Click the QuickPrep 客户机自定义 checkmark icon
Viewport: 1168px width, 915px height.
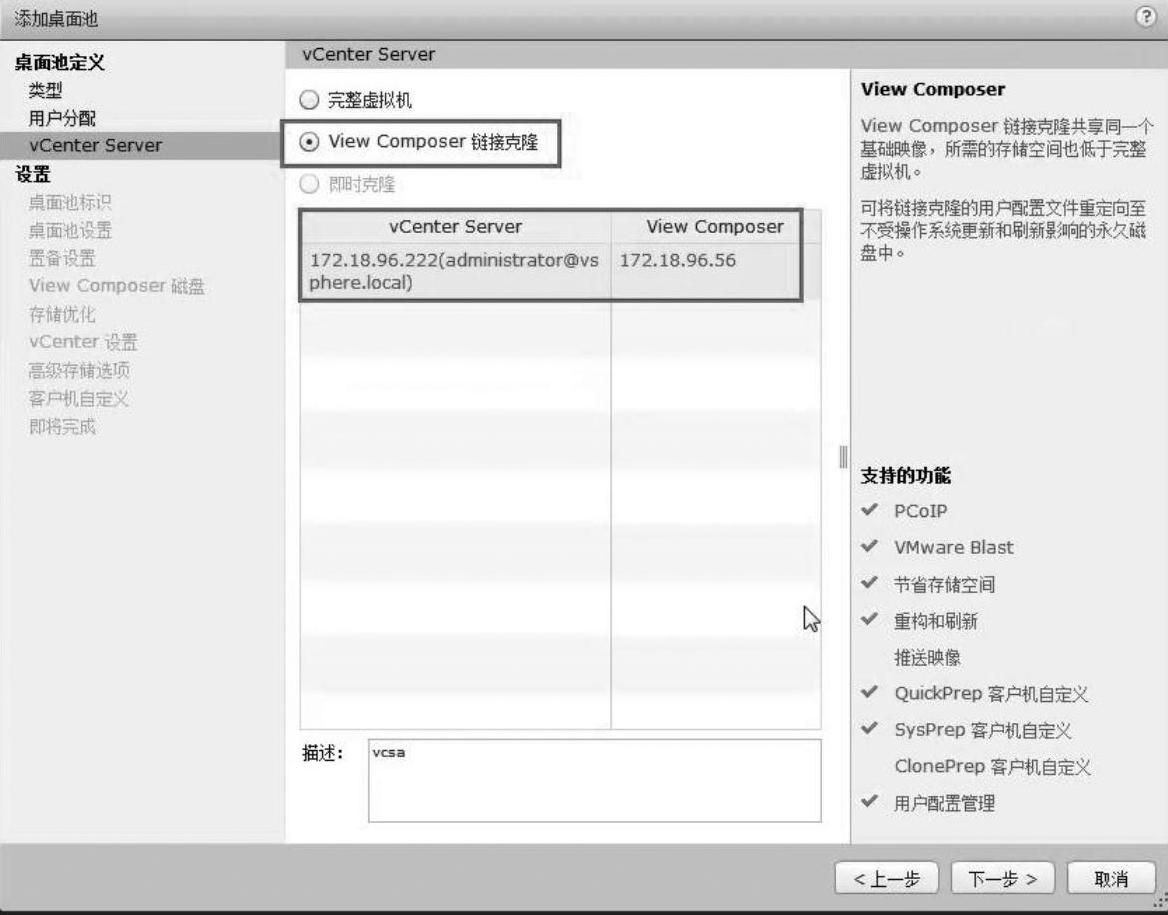point(869,691)
